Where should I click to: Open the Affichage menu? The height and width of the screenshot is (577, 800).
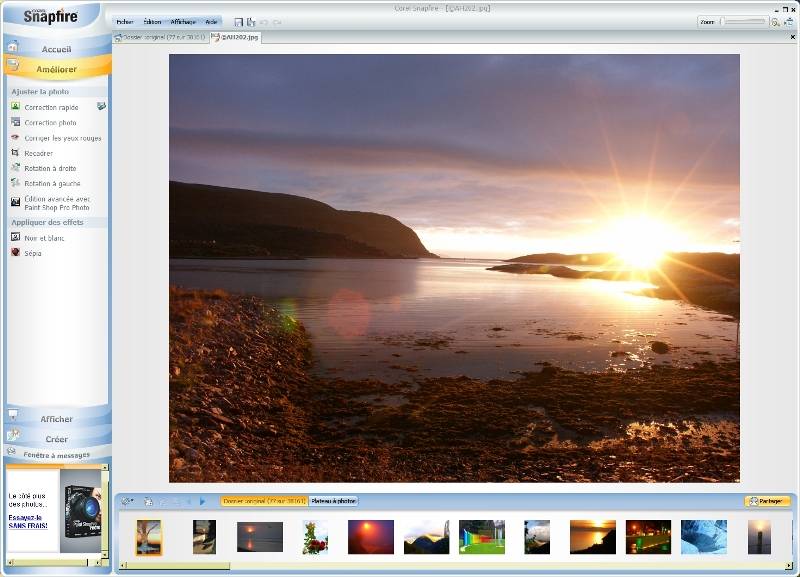coord(183,22)
